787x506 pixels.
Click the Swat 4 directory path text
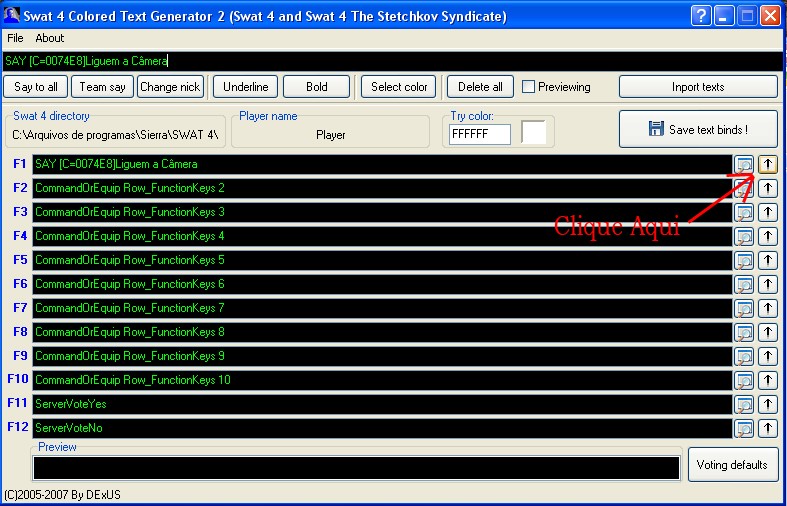click(115, 135)
